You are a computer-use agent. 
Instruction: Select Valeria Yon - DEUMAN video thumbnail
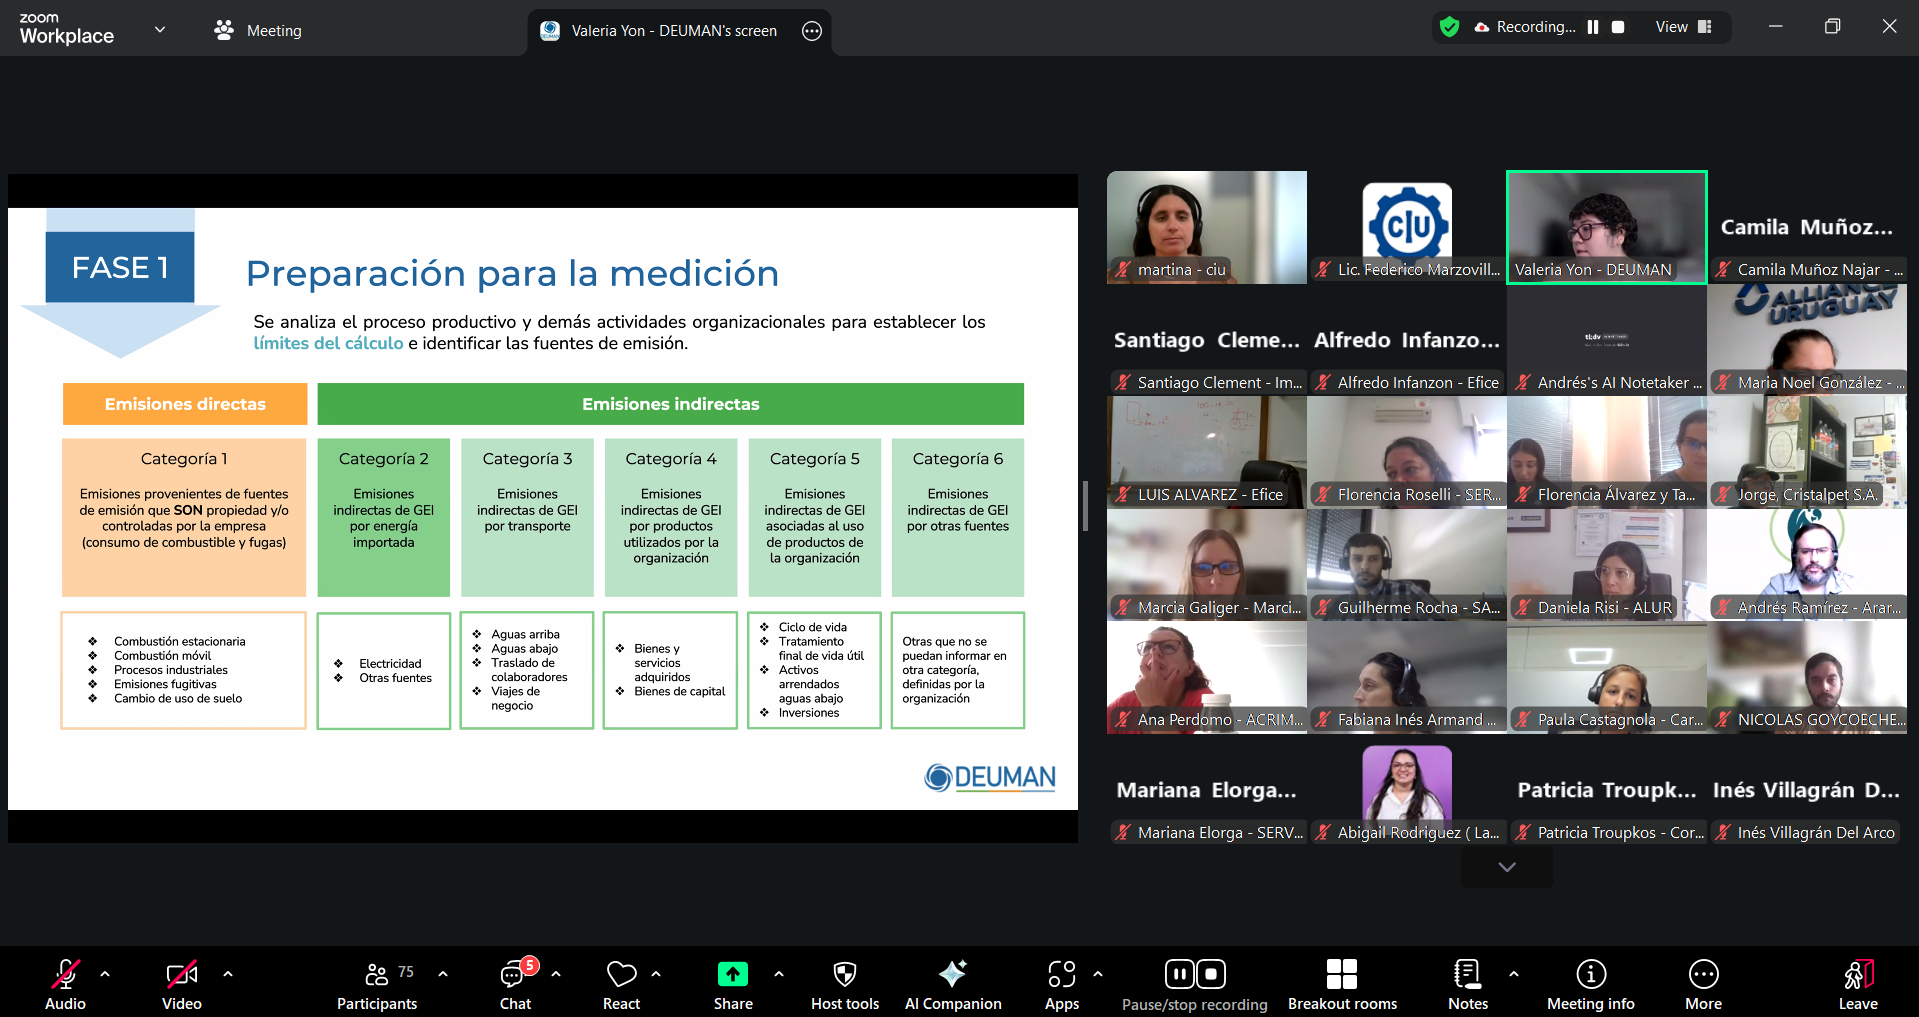(x=1606, y=227)
